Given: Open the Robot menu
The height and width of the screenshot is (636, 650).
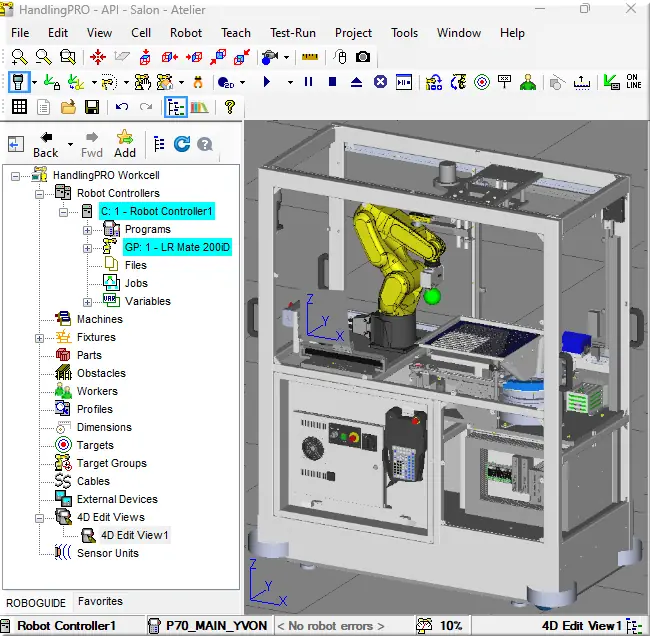Looking at the screenshot, I should [x=186, y=33].
